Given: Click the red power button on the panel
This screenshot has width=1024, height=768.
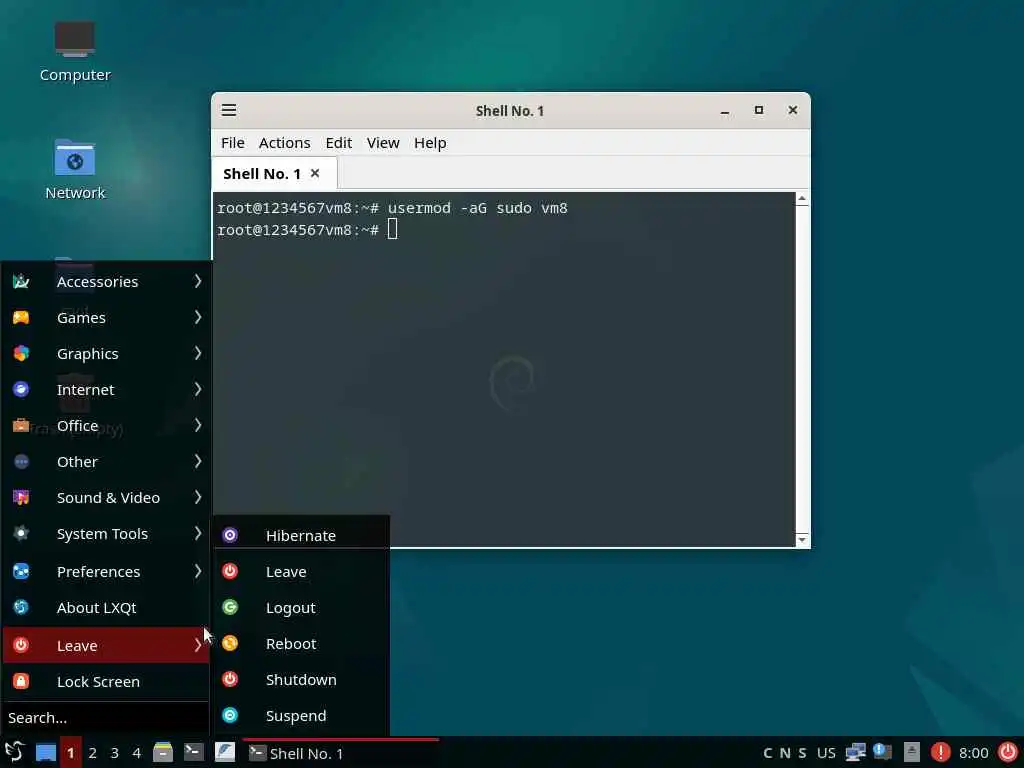Looking at the screenshot, I should click(x=1008, y=752).
